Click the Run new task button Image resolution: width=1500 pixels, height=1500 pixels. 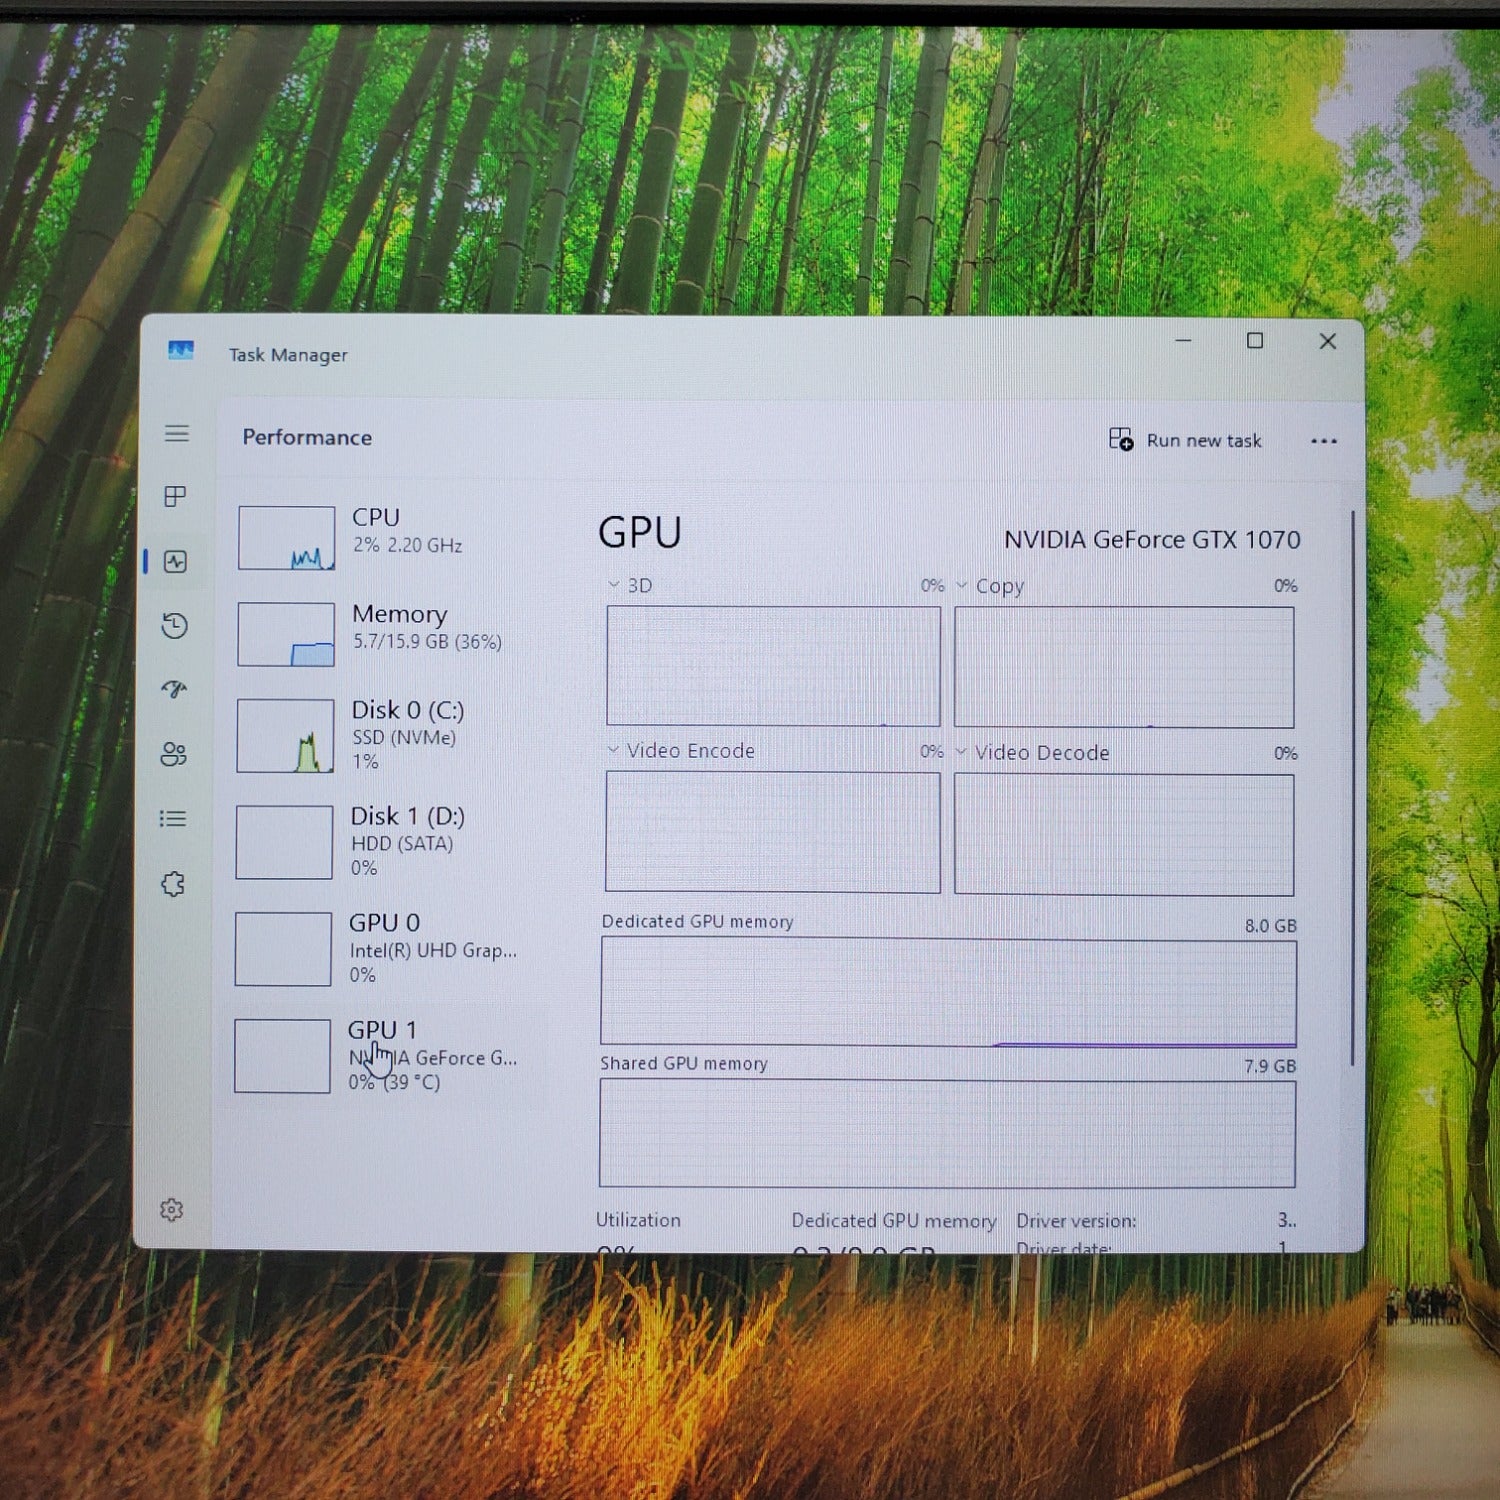[x=1186, y=440]
